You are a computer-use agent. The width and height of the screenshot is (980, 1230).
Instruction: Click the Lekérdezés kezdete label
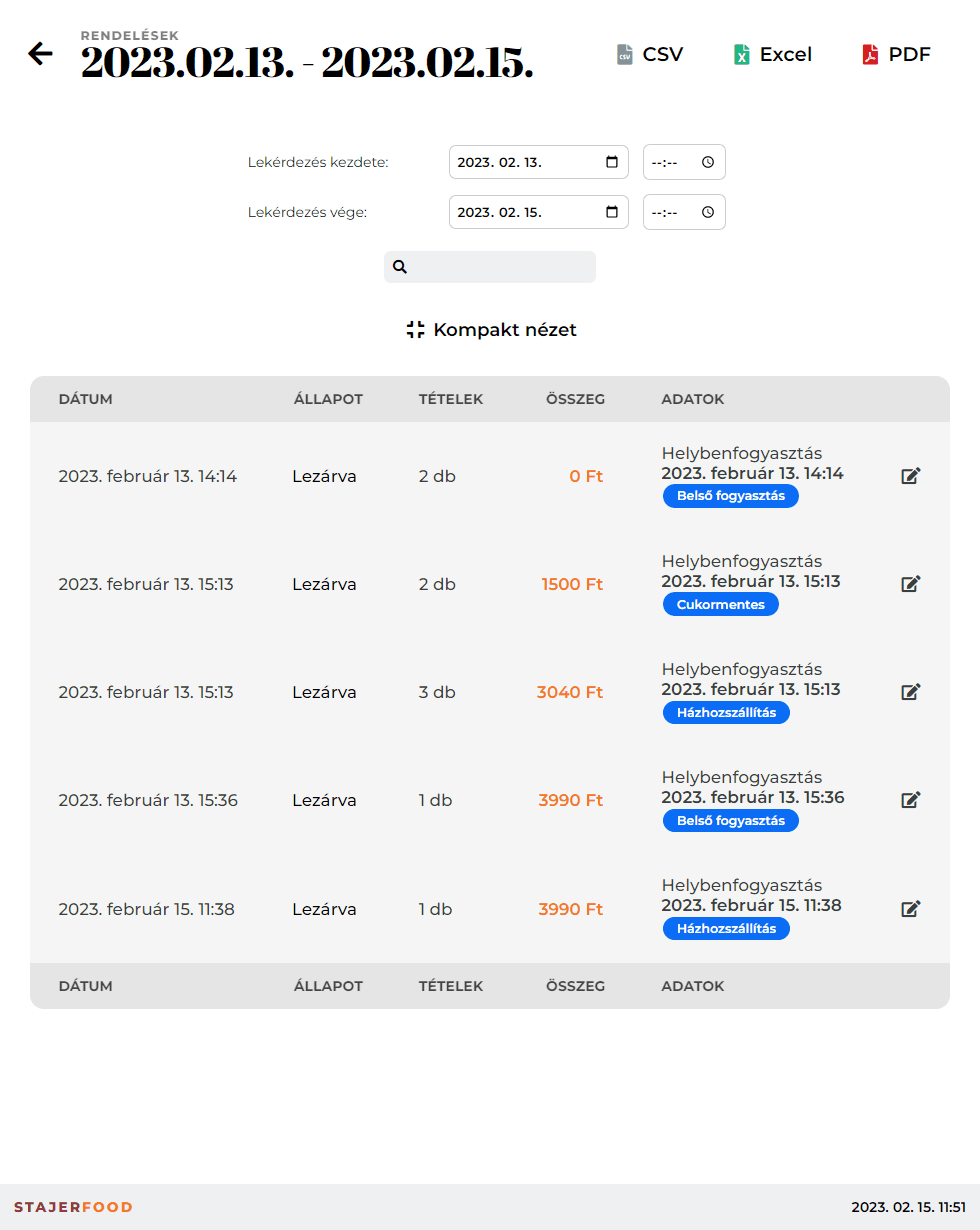[318, 162]
